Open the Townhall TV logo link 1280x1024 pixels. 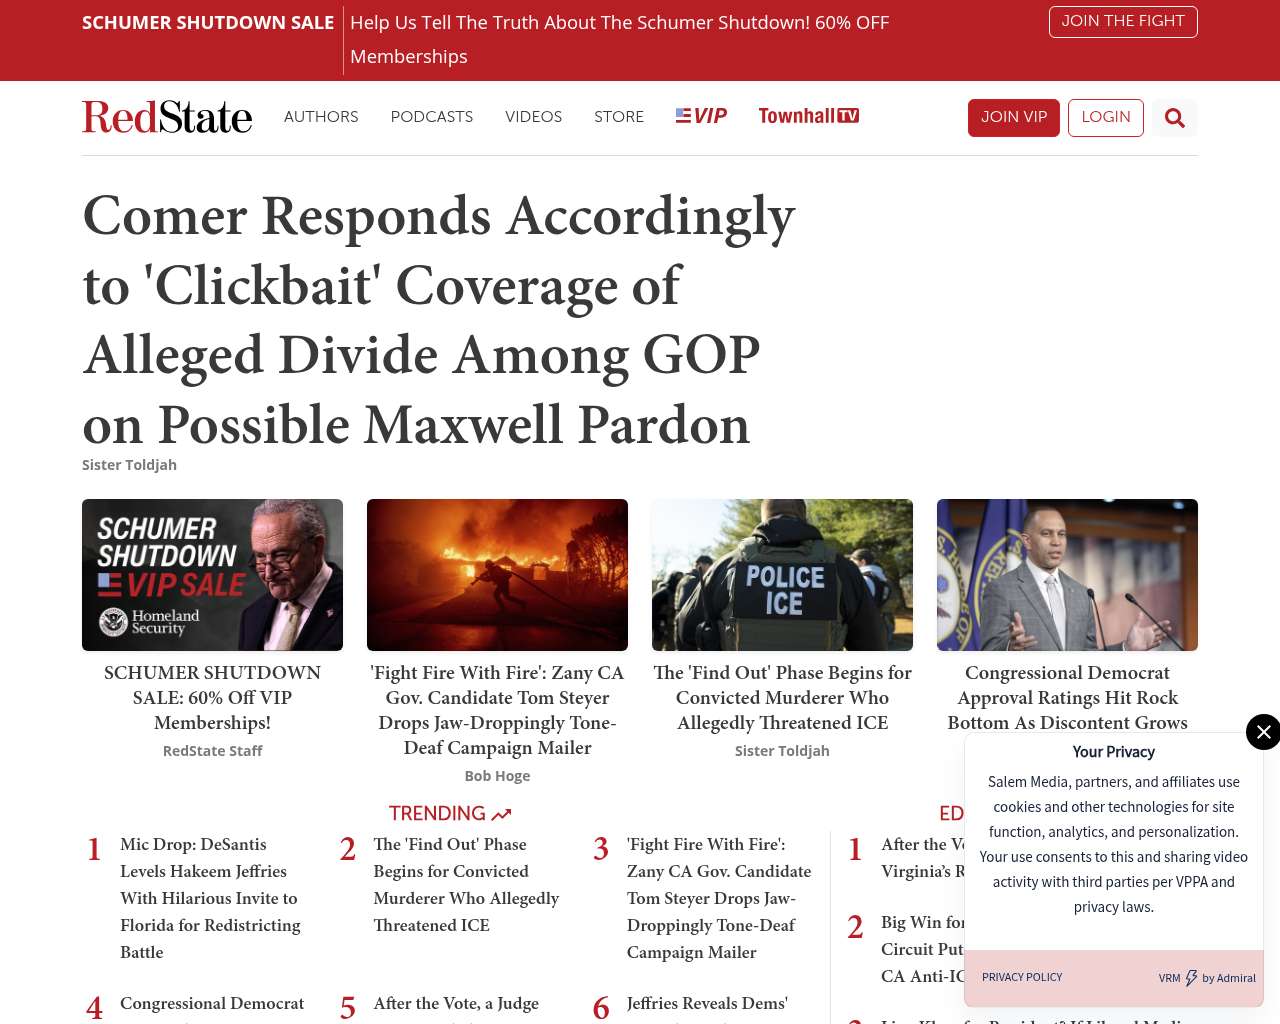[x=809, y=116]
